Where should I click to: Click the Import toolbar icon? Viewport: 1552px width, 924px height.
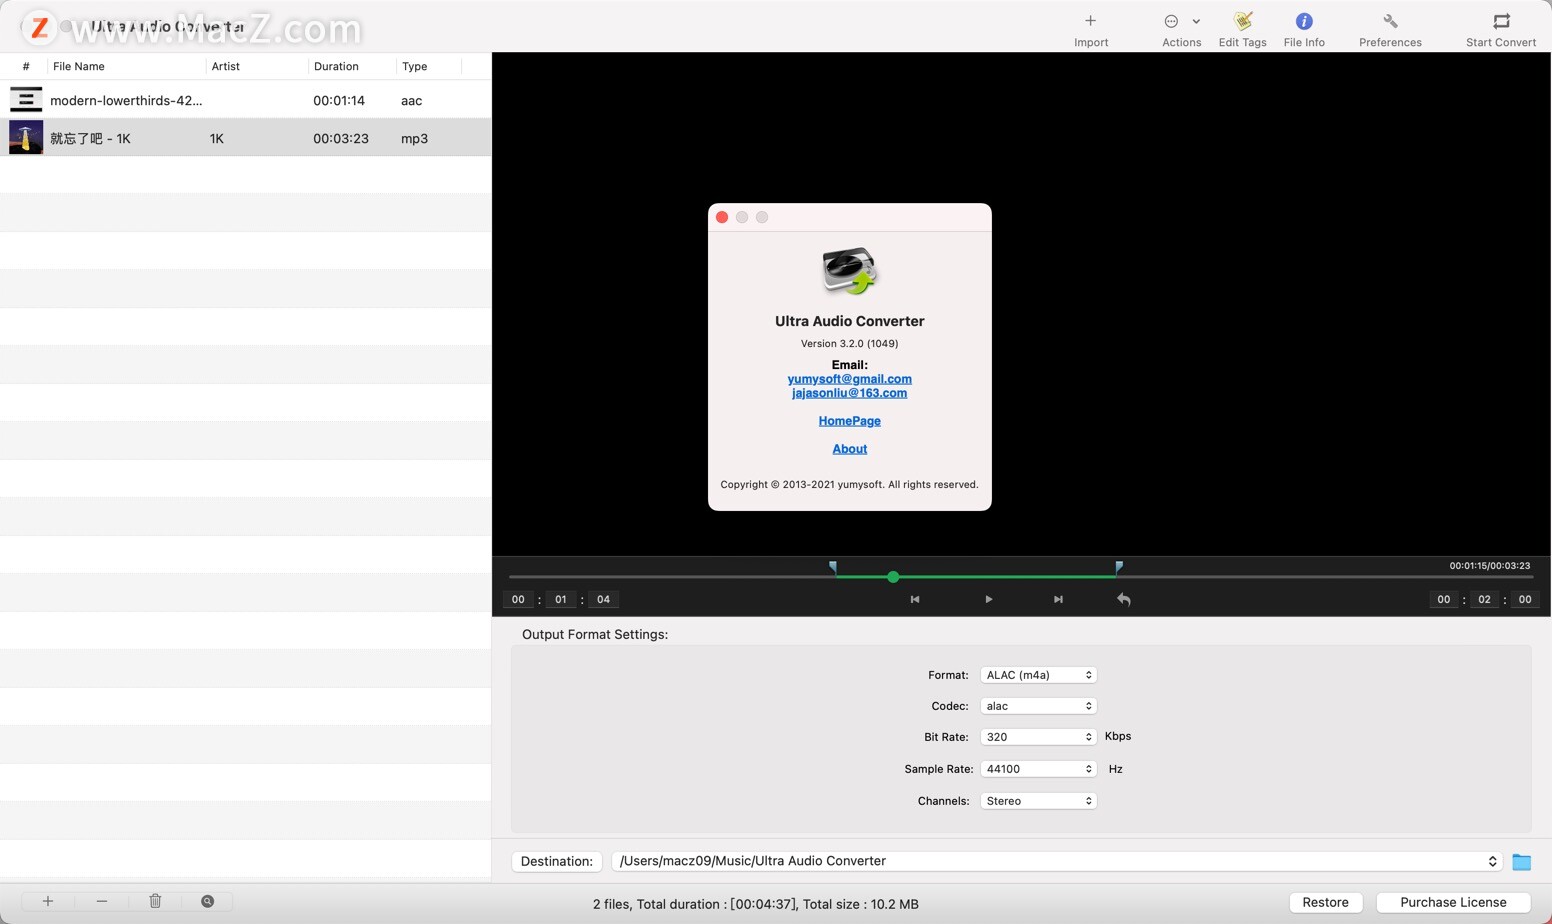tap(1090, 21)
